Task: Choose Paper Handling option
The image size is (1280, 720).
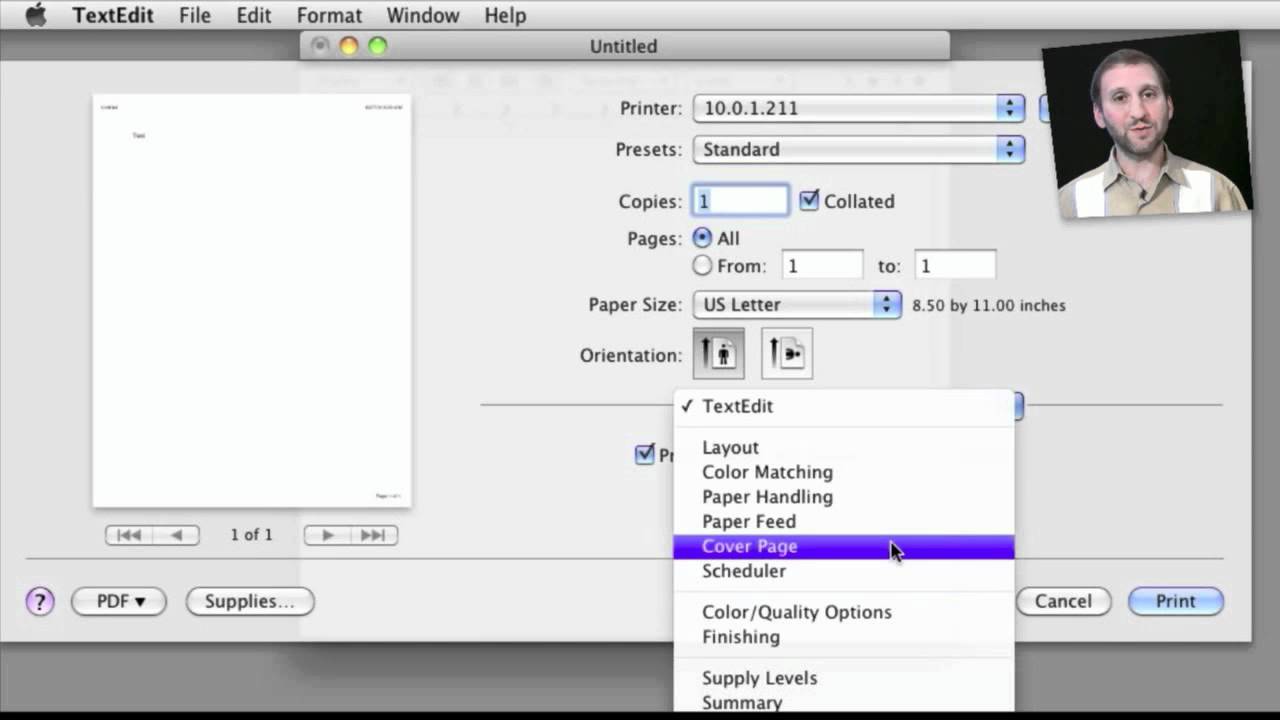Action: click(x=844, y=497)
